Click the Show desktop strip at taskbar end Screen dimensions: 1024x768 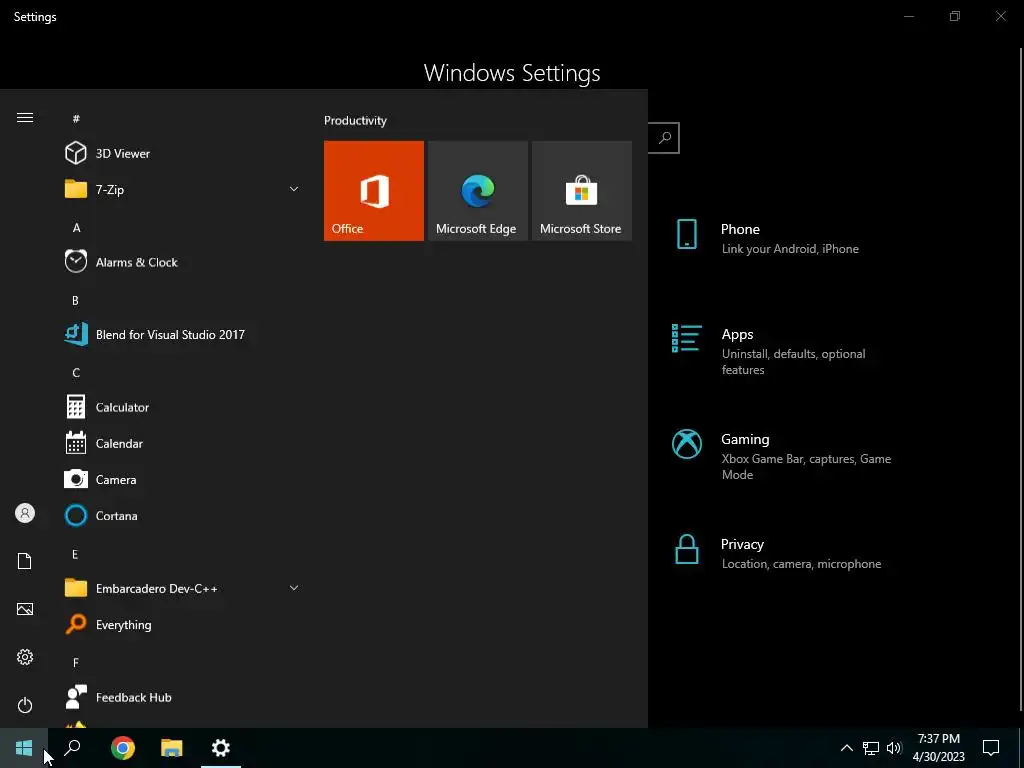[1021, 748]
